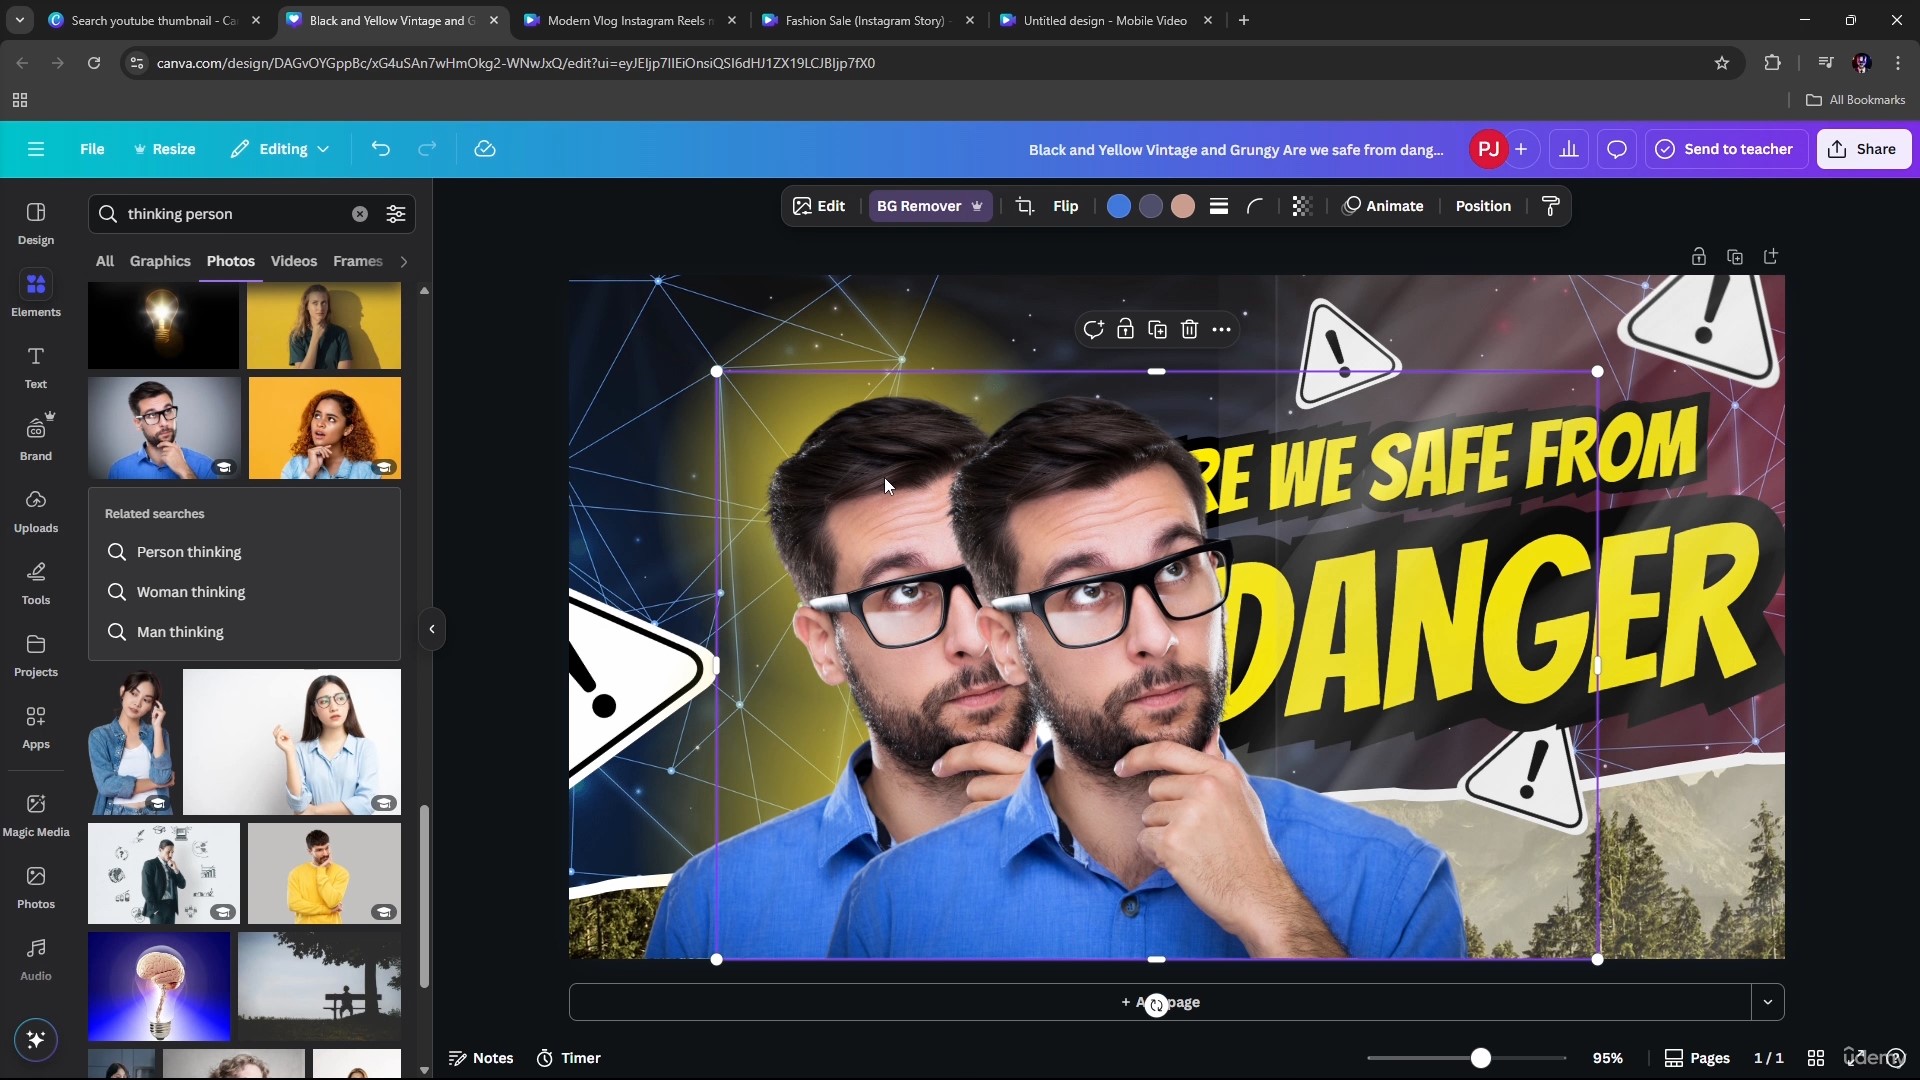
Task: Add comment from floating toolbar
Action: pos(1093,330)
